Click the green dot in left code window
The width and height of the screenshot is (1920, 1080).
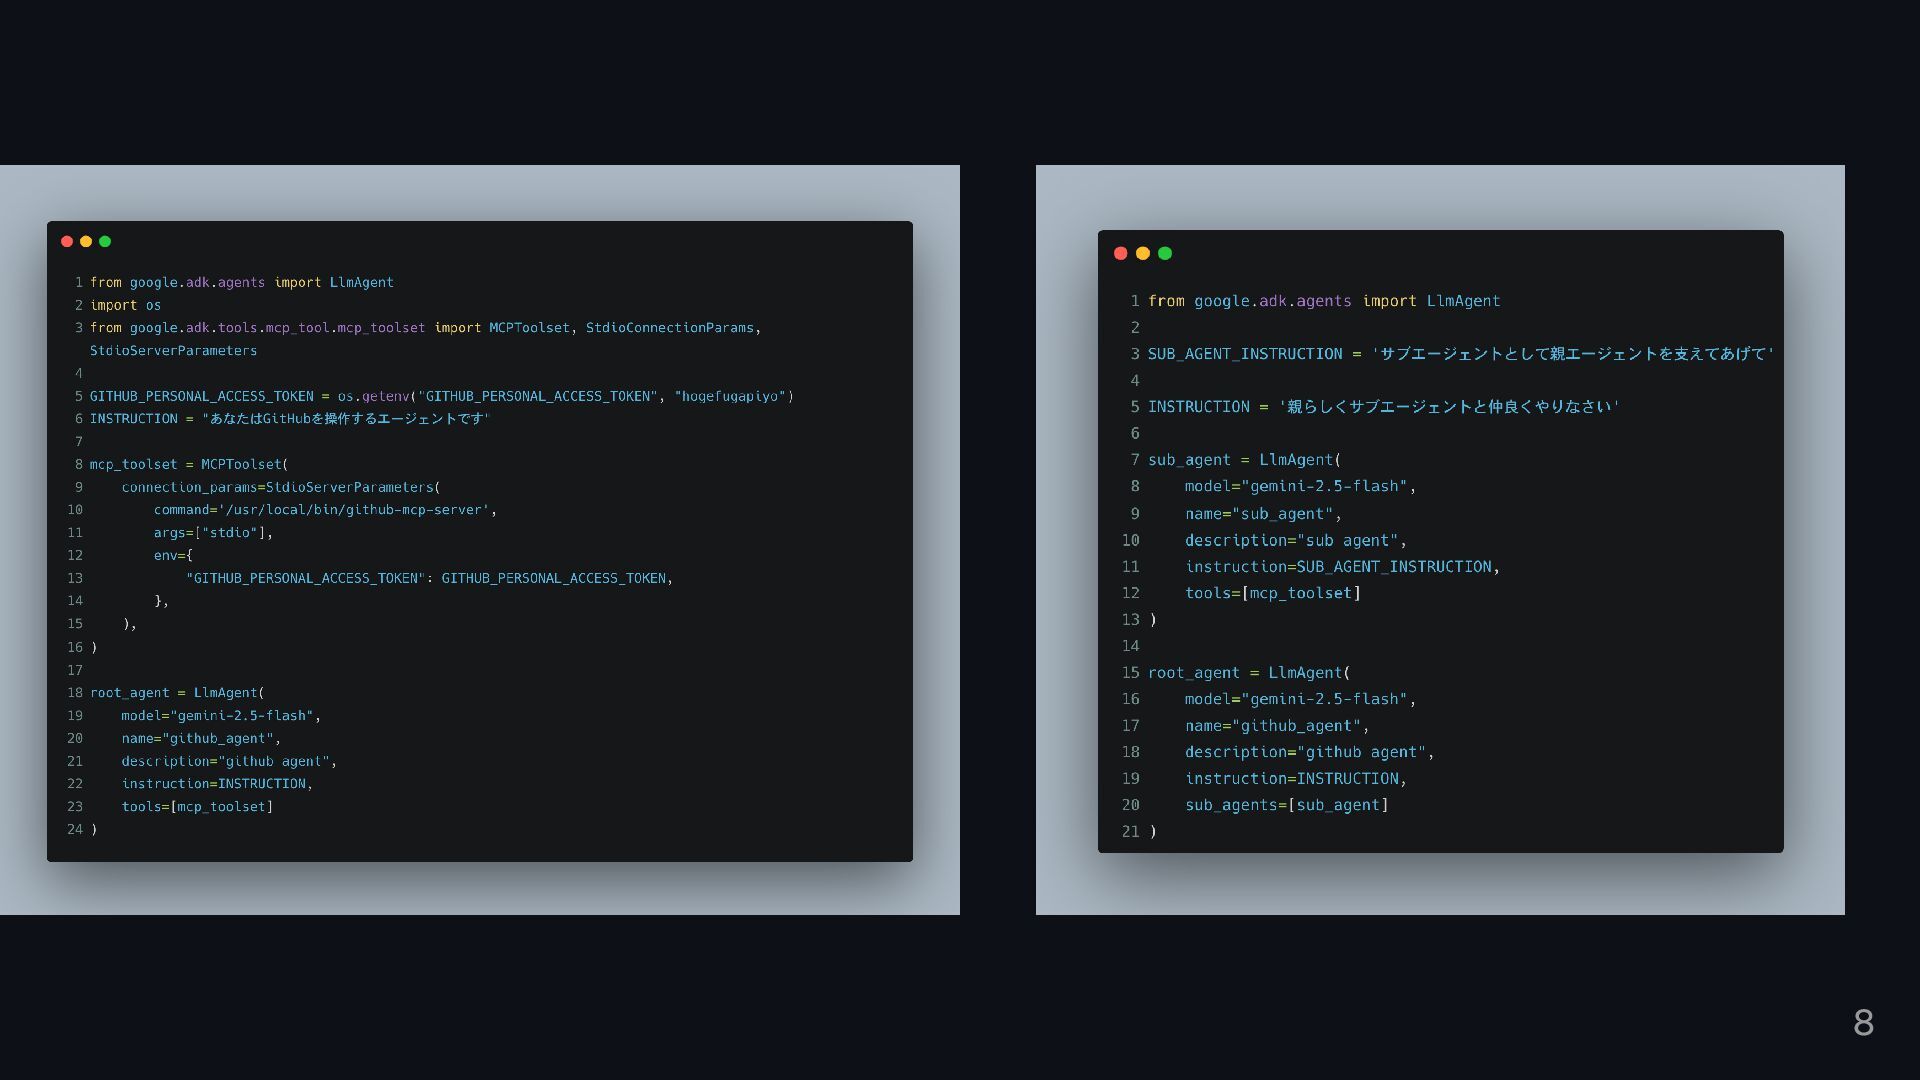[105, 241]
